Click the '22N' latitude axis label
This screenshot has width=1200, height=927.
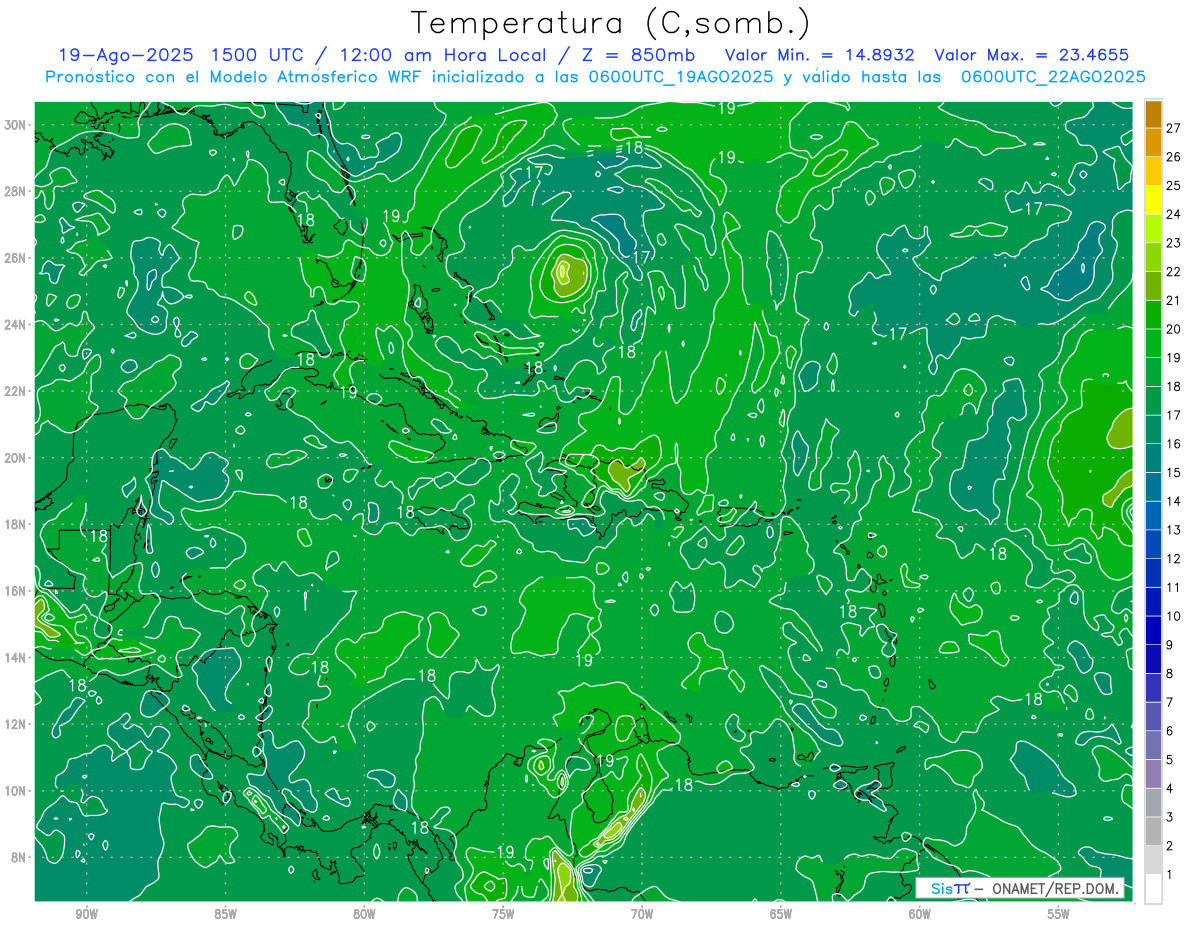point(15,391)
